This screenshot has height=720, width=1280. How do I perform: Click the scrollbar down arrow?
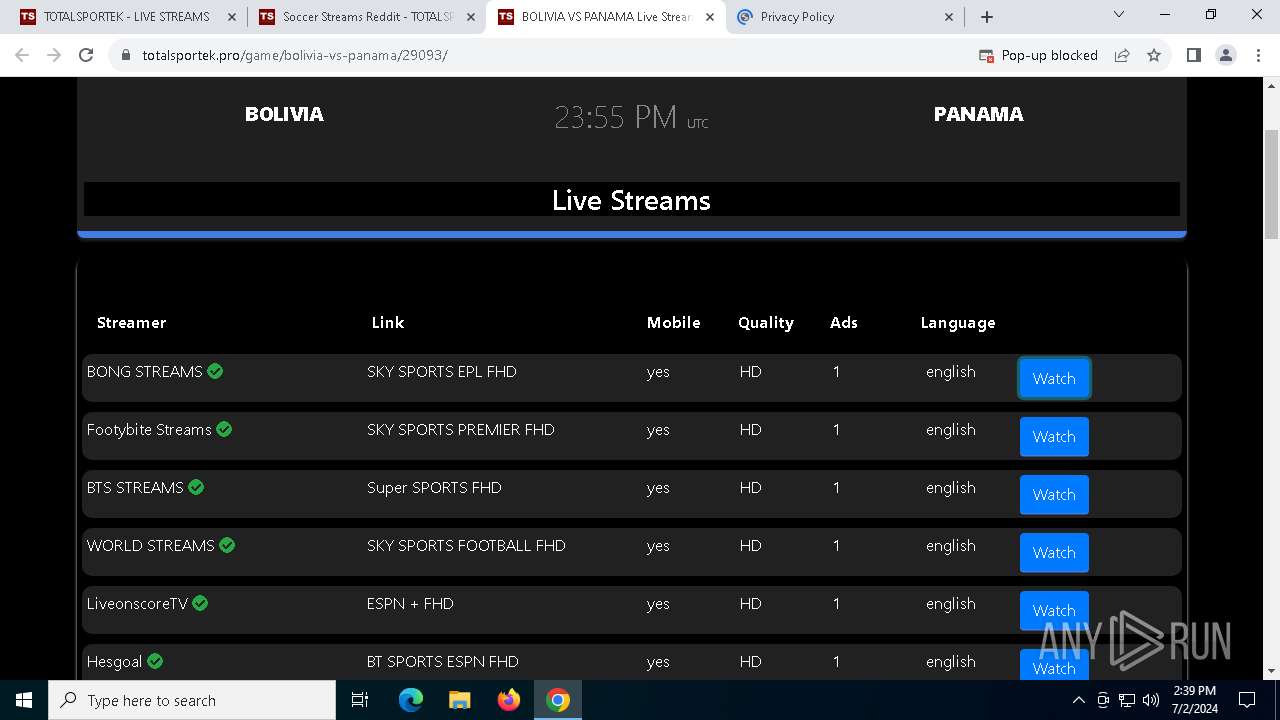(1271, 671)
